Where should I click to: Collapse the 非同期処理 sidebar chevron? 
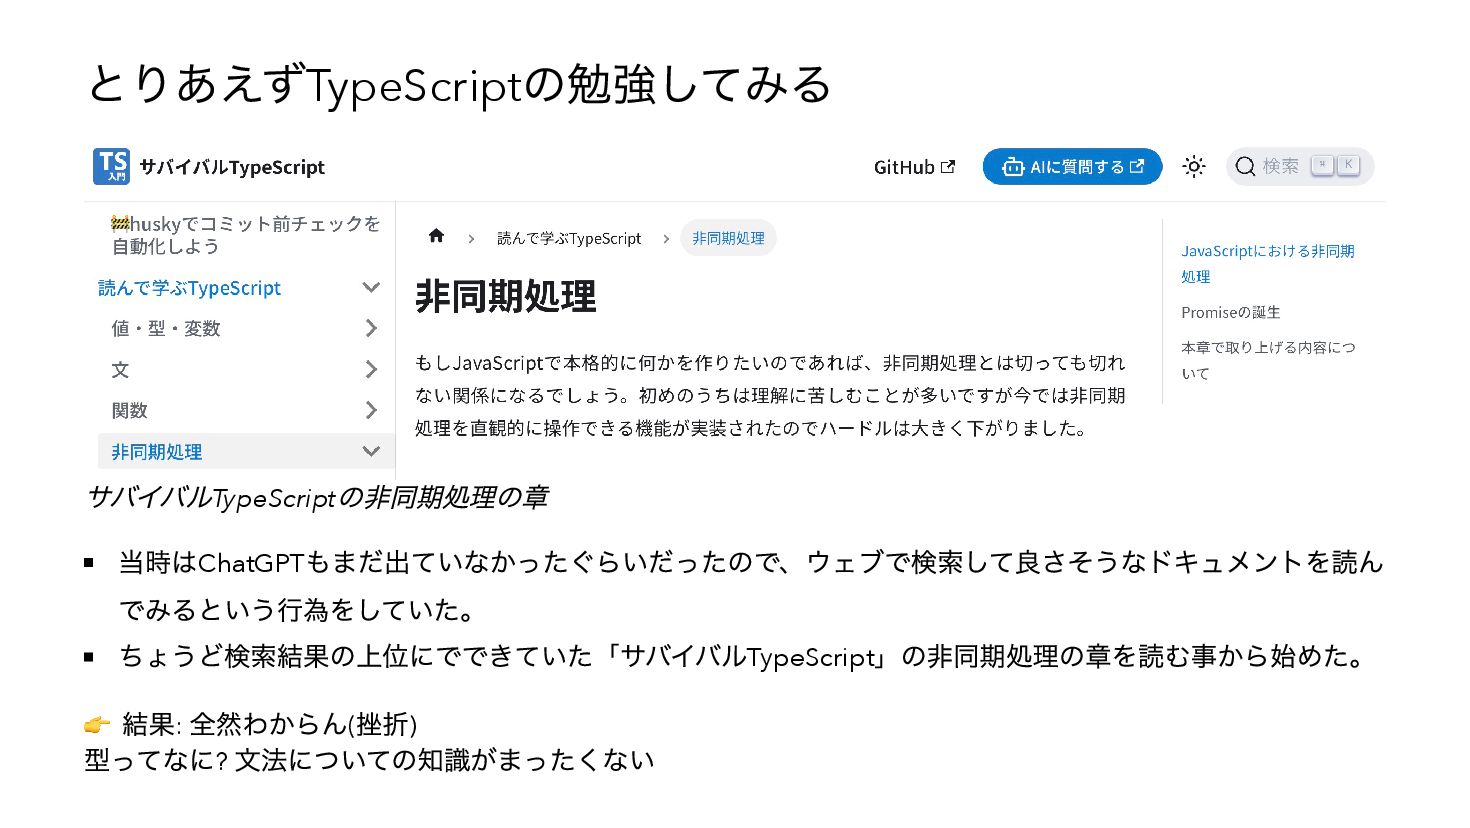(x=371, y=451)
